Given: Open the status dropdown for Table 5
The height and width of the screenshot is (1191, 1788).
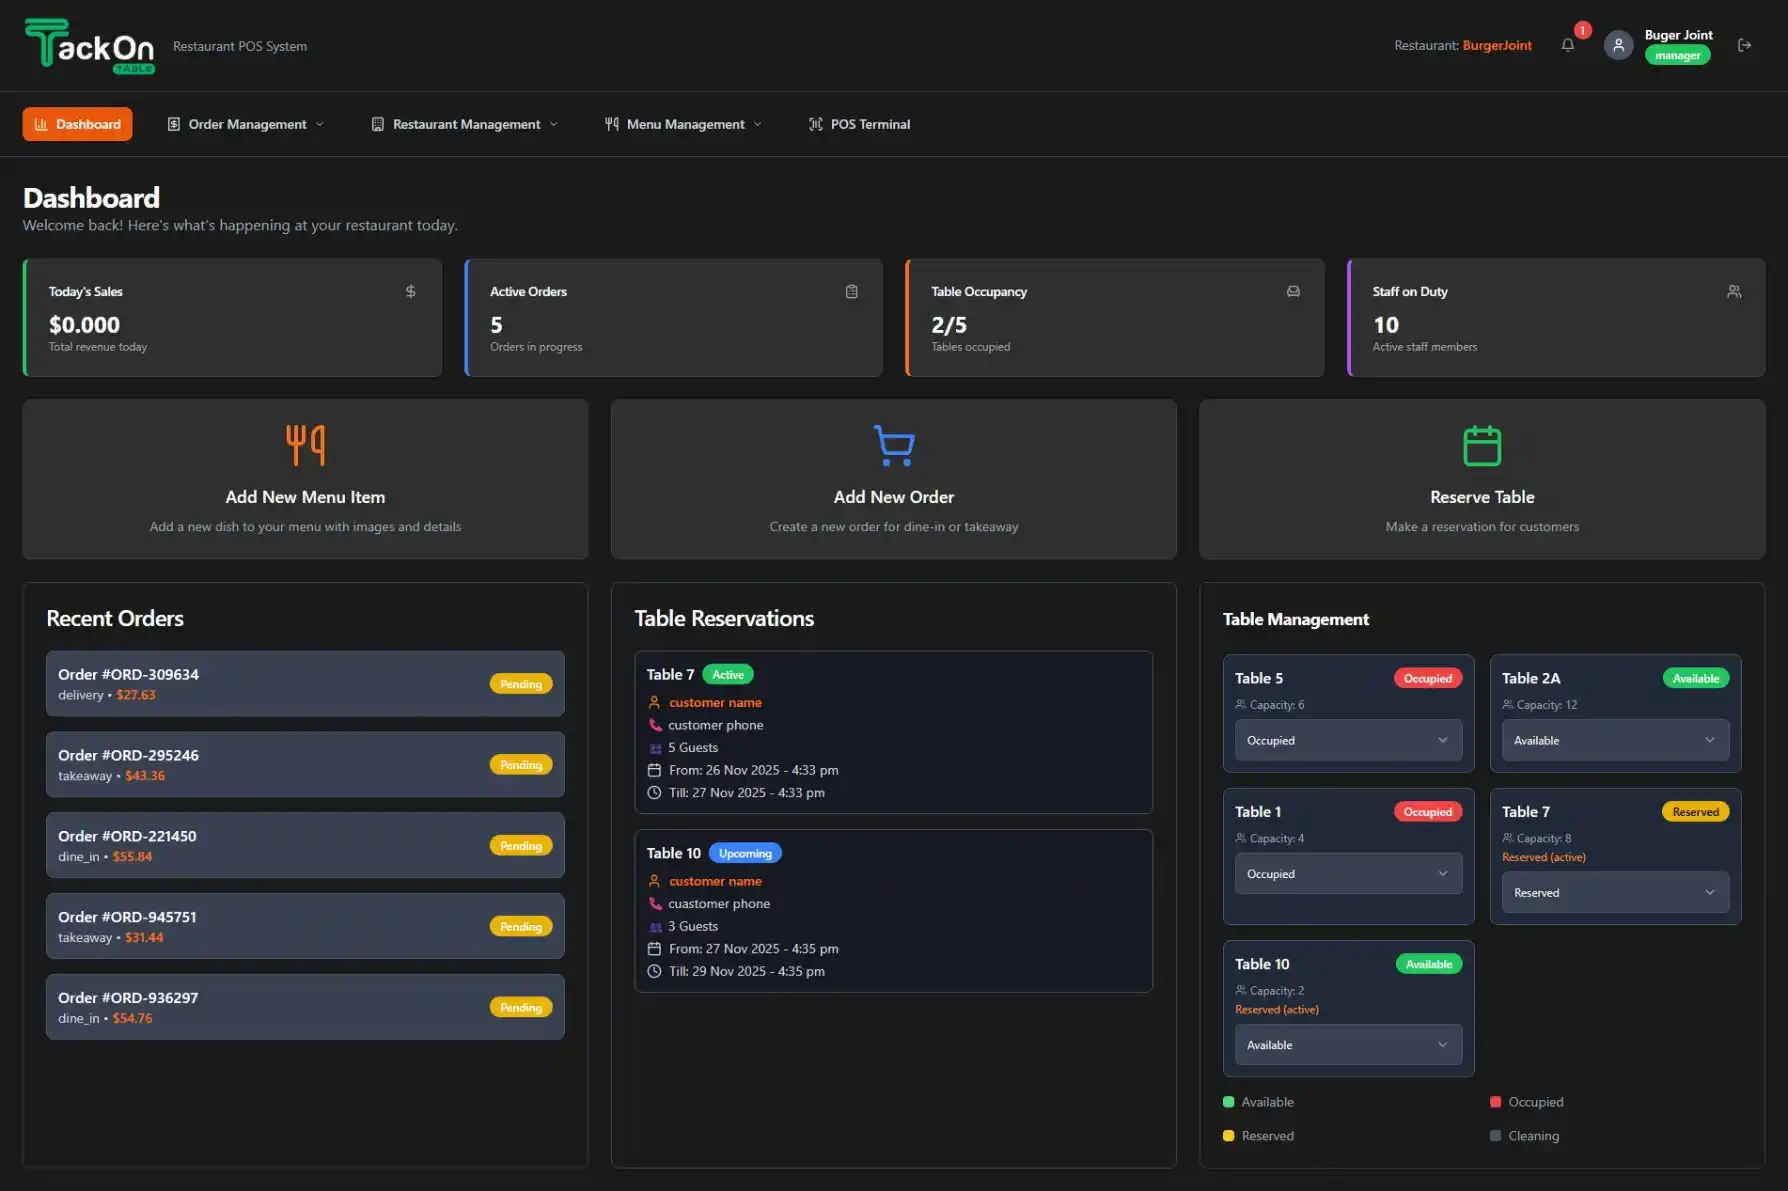Looking at the screenshot, I should click(1347, 740).
